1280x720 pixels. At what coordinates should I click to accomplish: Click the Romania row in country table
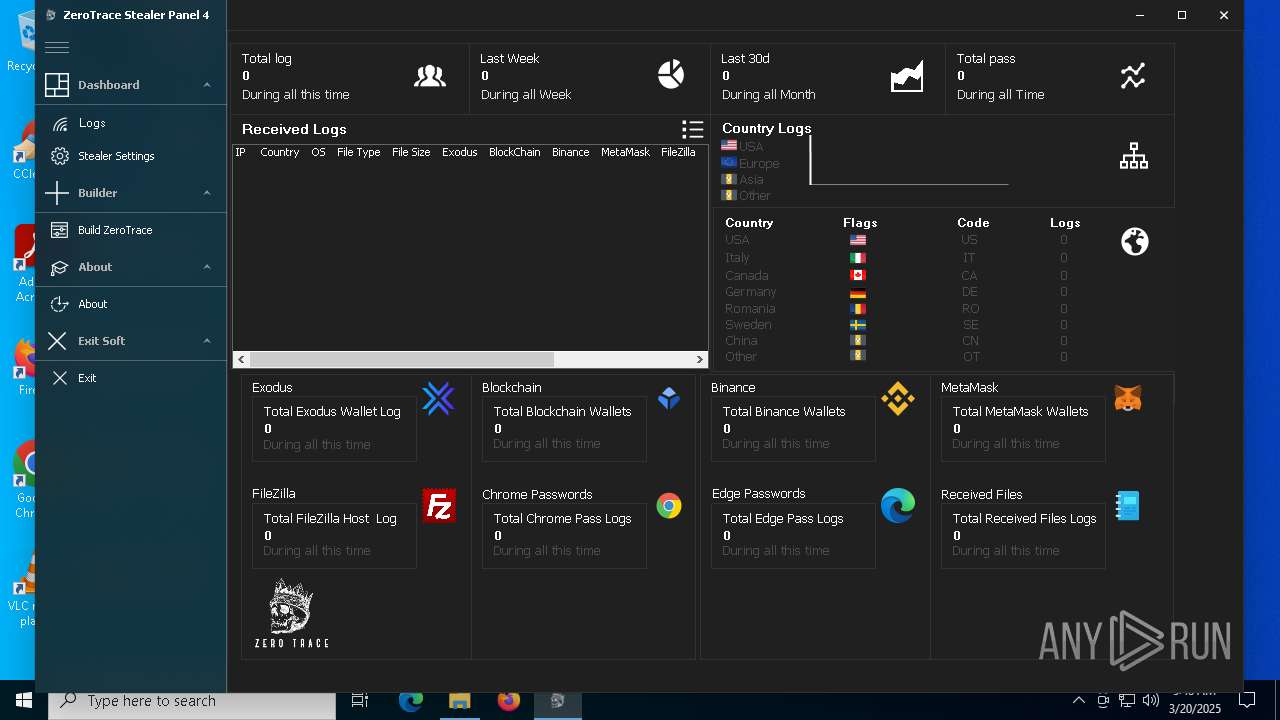[x=897, y=309]
